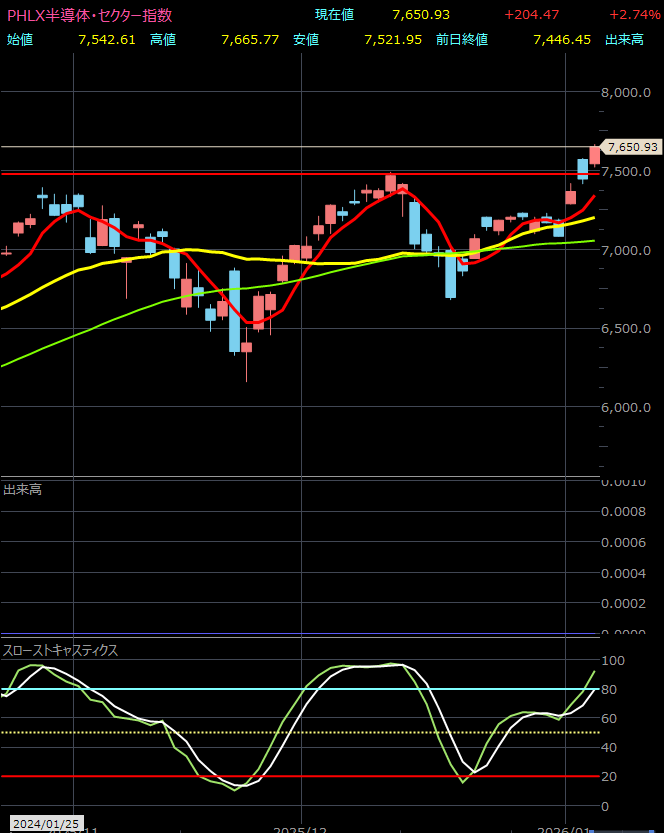Screen dimensions: 664x833
Task: Click the 2025/12 date marker on the time axis
Action: (301, 829)
